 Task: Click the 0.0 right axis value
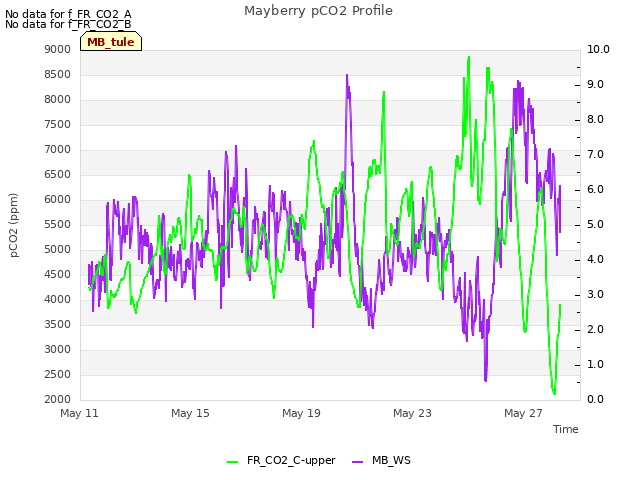coord(595,399)
